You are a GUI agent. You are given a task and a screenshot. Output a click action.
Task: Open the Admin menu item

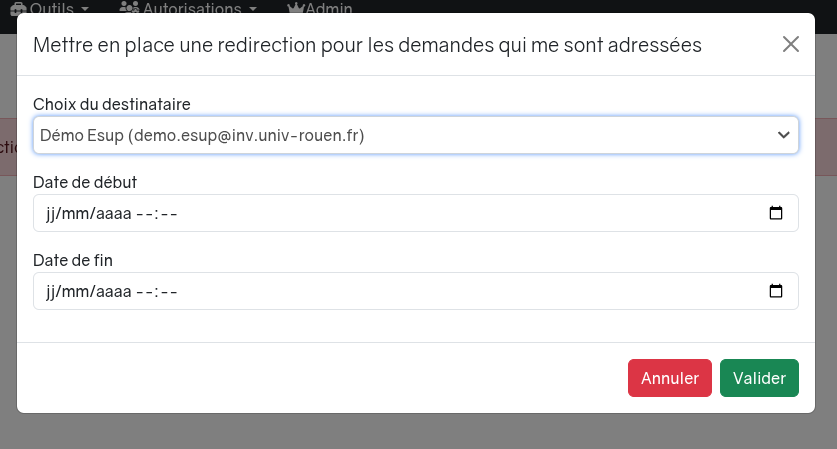(329, 7)
